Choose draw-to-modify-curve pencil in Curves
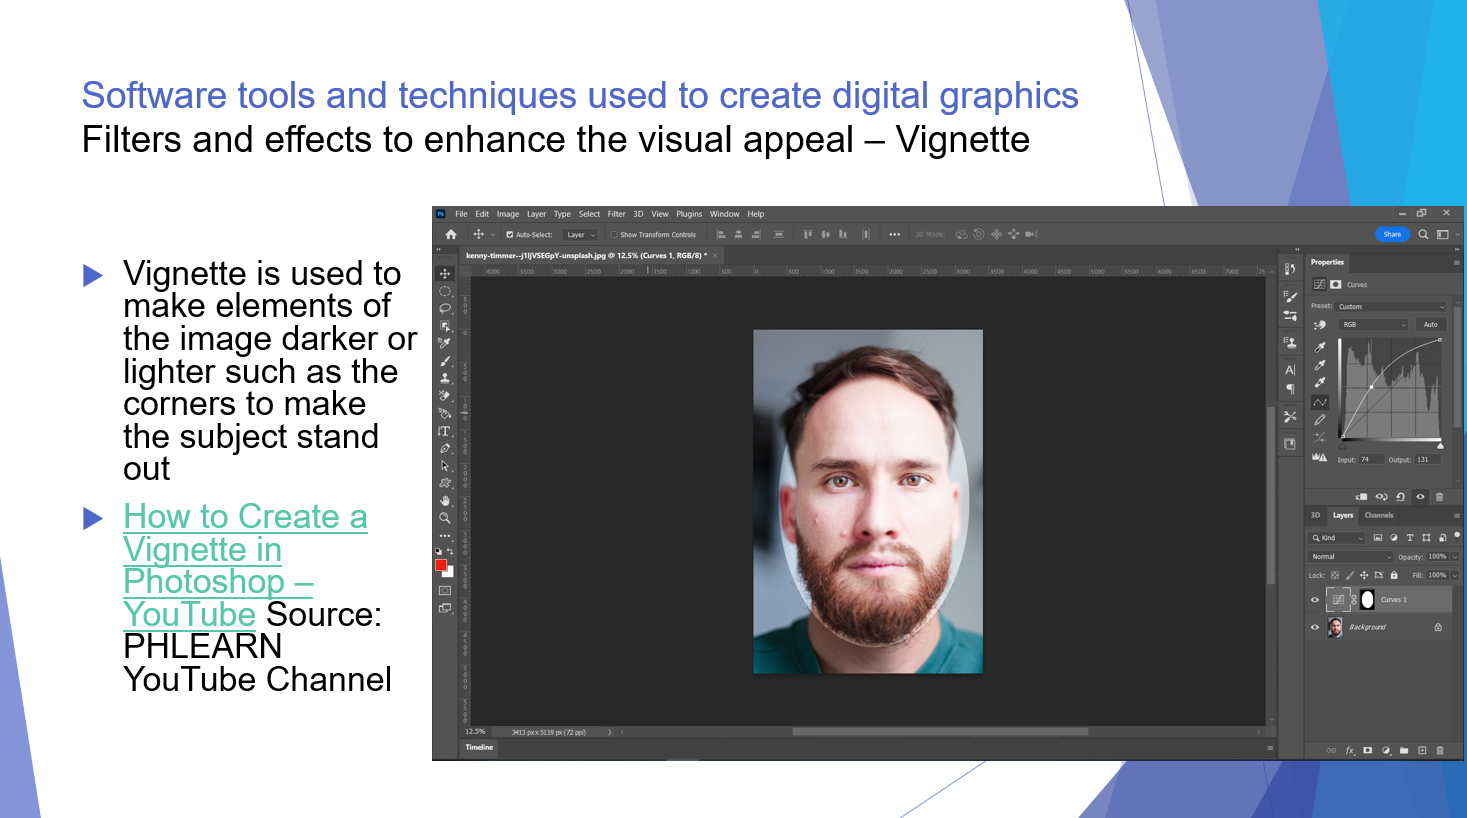1467x818 pixels. click(1320, 420)
